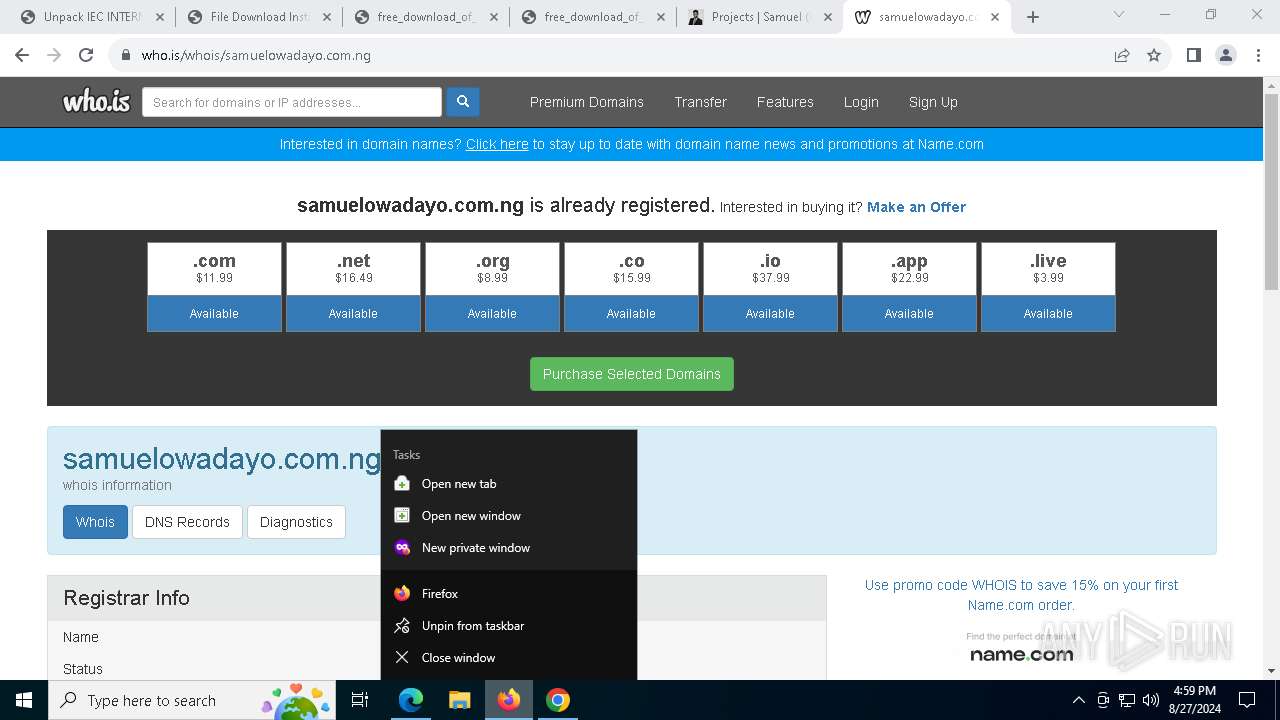Select the .io Available button

tap(770, 313)
